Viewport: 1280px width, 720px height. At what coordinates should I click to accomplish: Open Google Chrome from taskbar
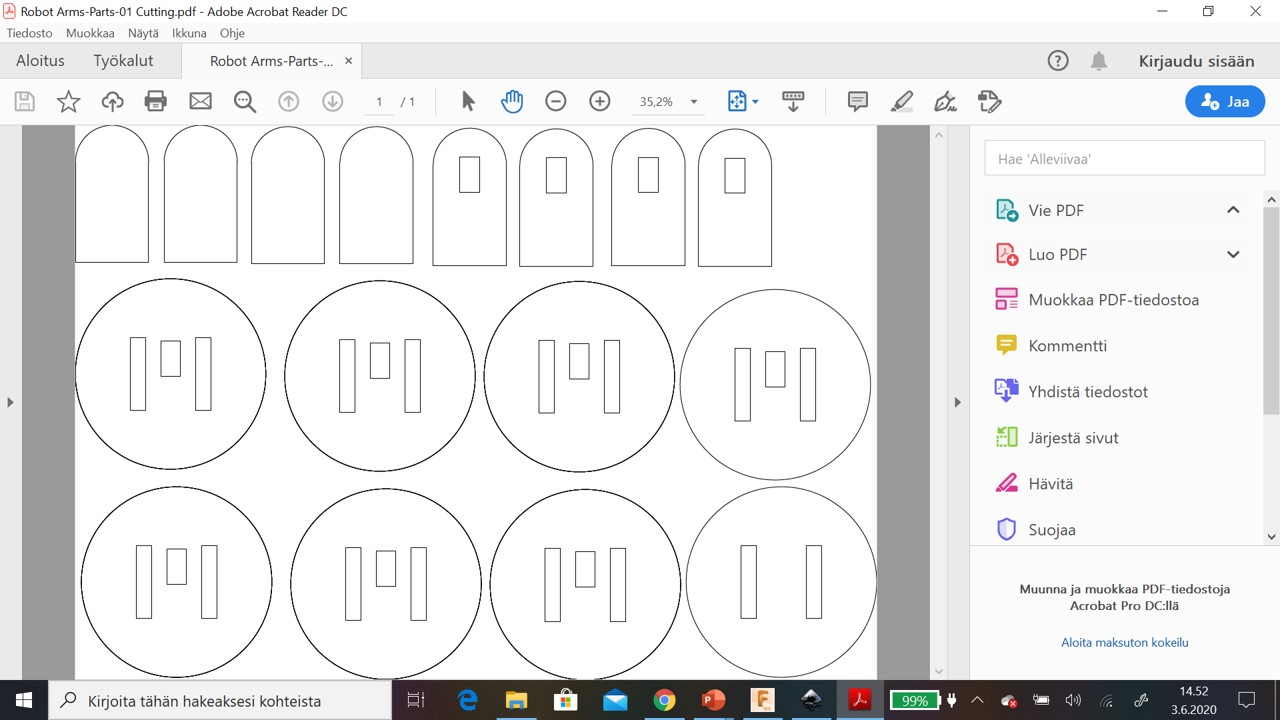point(664,700)
